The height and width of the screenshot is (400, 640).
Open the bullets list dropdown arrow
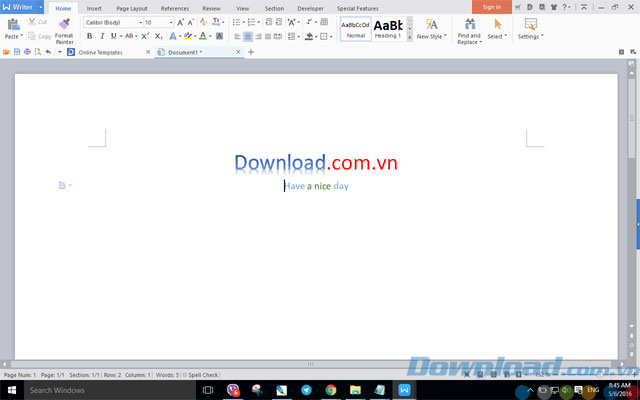tap(243, 22)
